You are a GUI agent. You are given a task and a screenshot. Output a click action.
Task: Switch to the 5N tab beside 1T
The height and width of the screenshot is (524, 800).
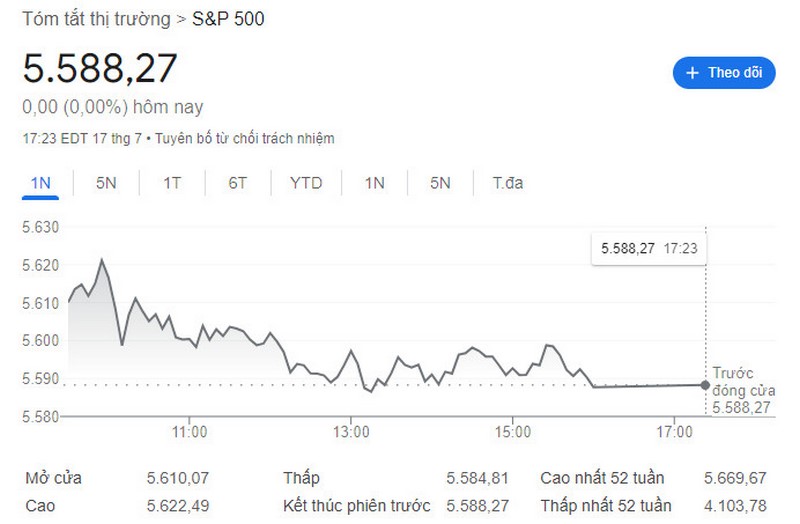tap(106, 183)
